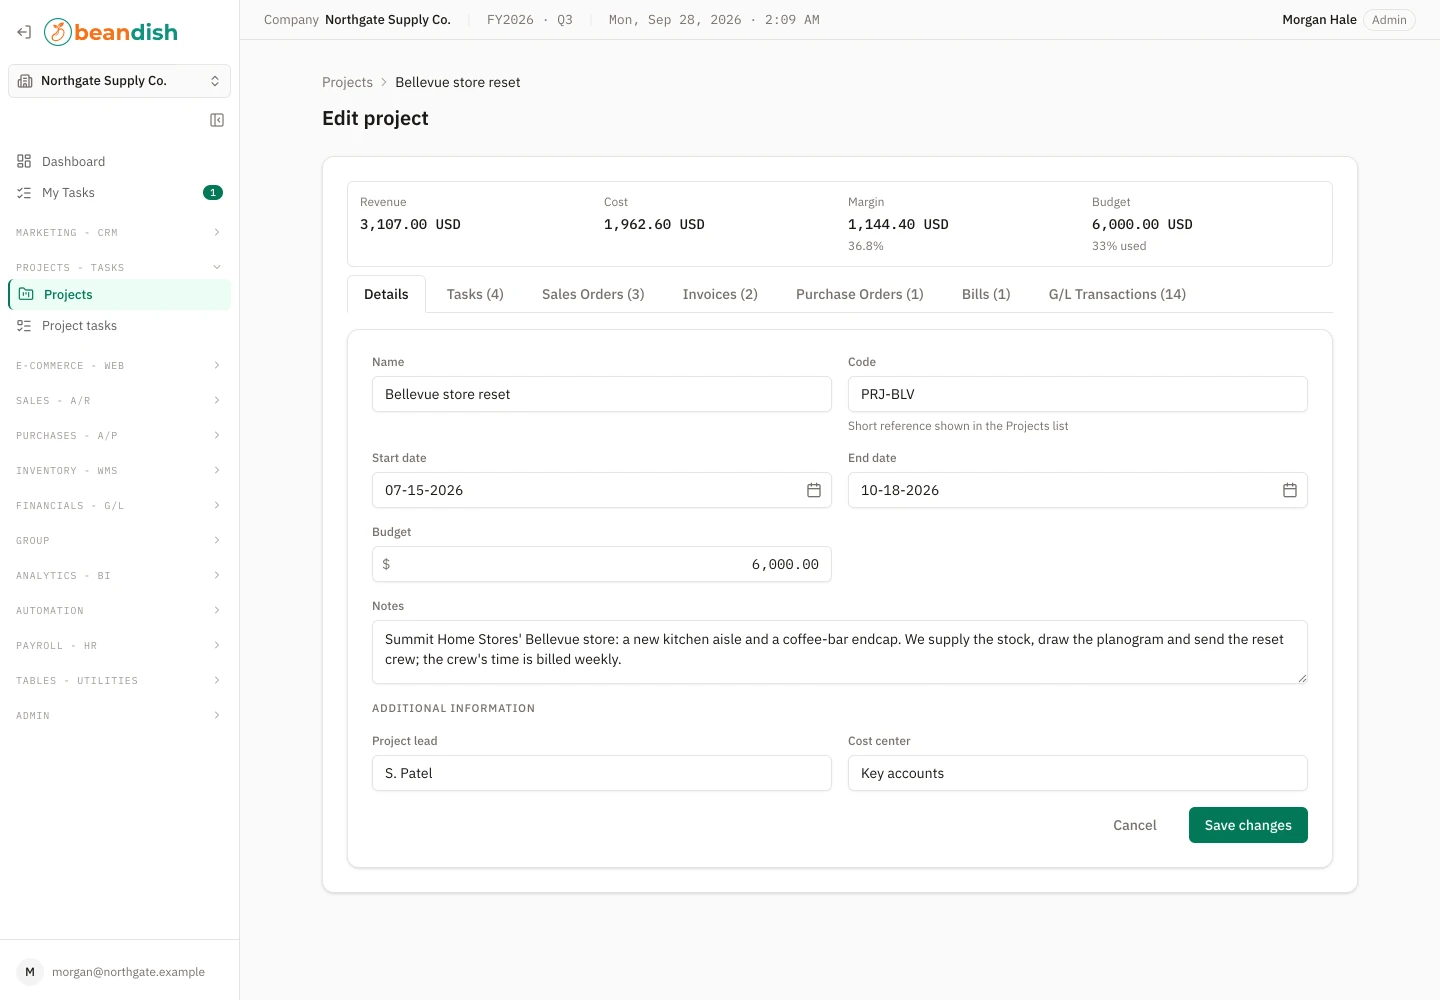Screen dimensions: 1440x1000
Task: Click the Project tasks sidebar item
Action: pyautogui.click(x=119, y=325)
